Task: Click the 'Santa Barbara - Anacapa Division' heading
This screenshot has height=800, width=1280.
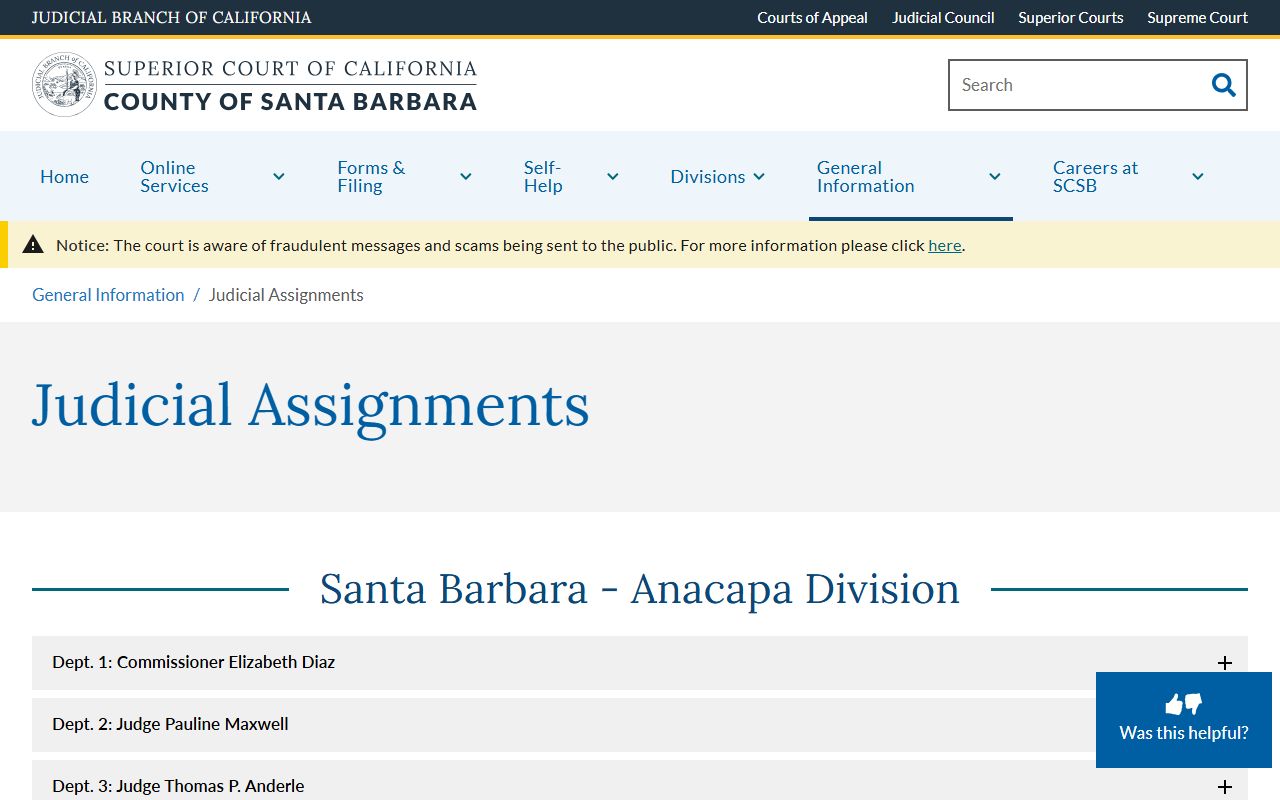Action: click(640, 589)
